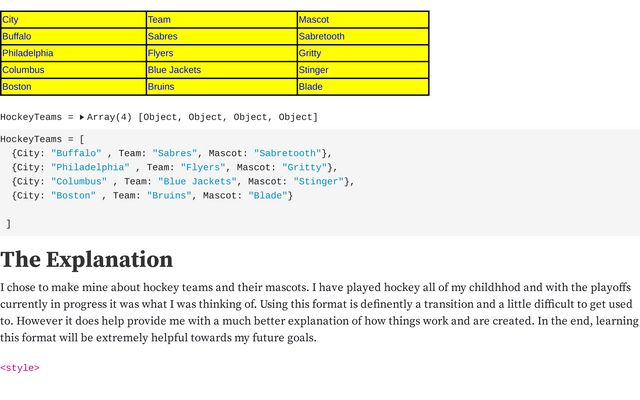Click The Explanation heading
640x400 pixels.
tap(86, 260)
